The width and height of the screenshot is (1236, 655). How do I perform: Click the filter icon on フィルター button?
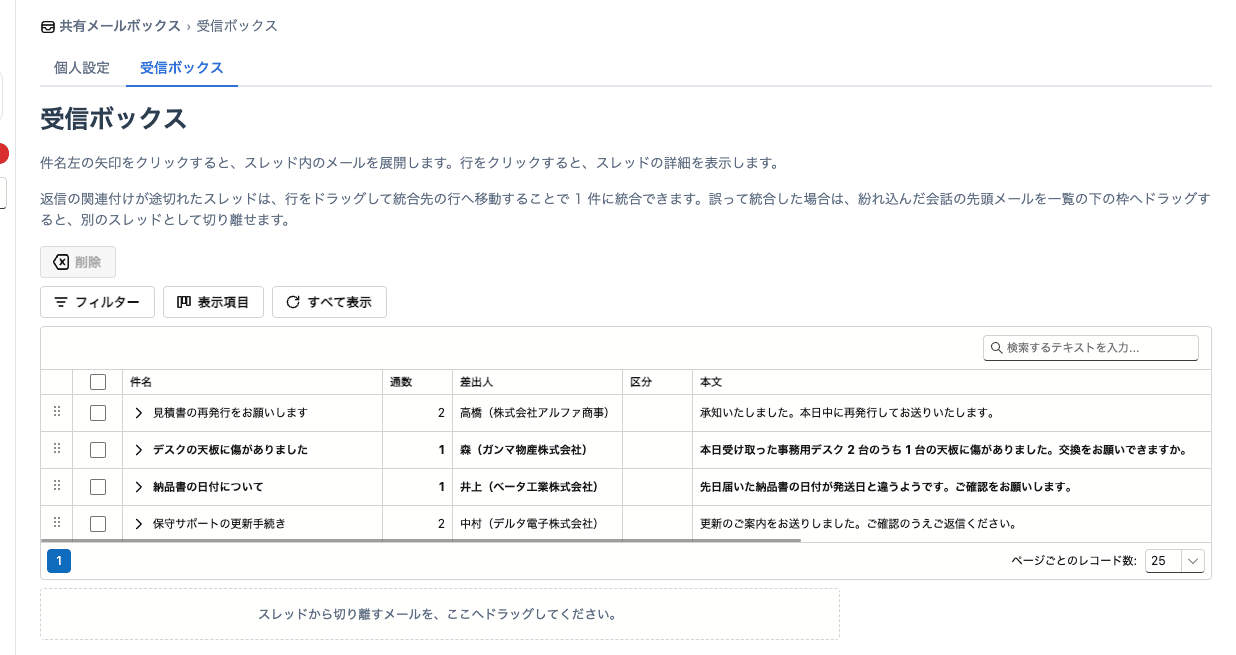pos(61,302)
